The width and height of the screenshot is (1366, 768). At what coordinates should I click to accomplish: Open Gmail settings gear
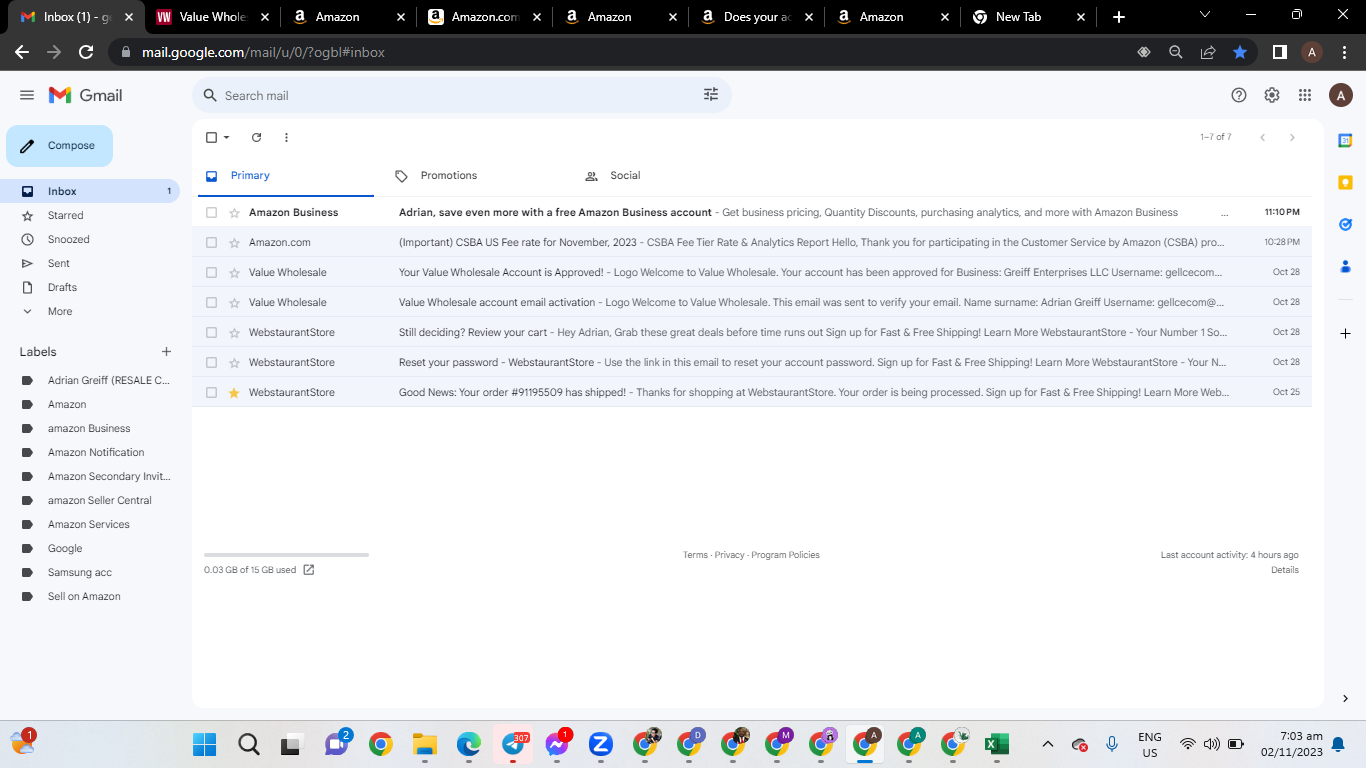click(x=1272, y=95)
